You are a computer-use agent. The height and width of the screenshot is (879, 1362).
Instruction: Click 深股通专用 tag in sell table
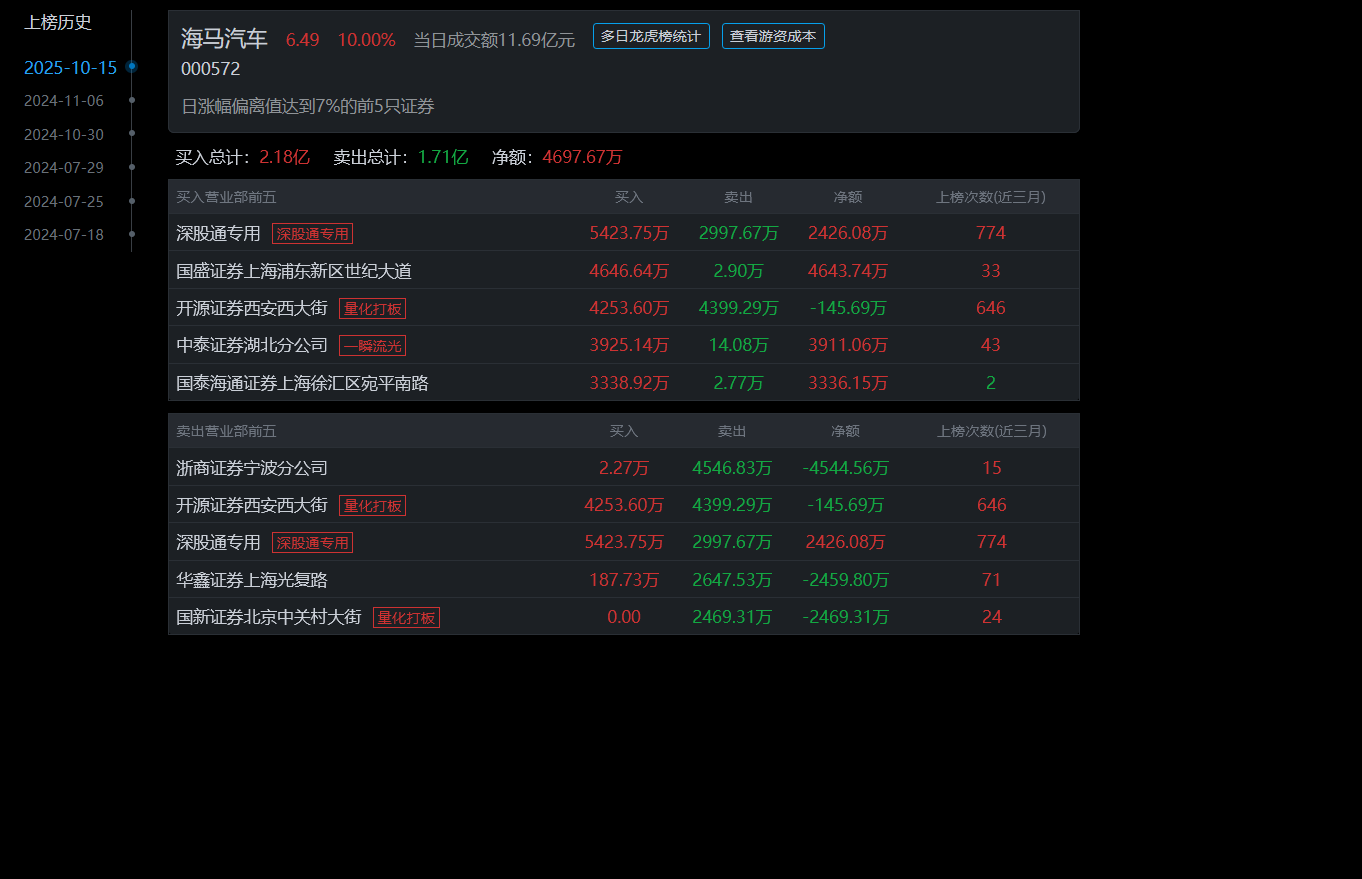click(312, 542)
